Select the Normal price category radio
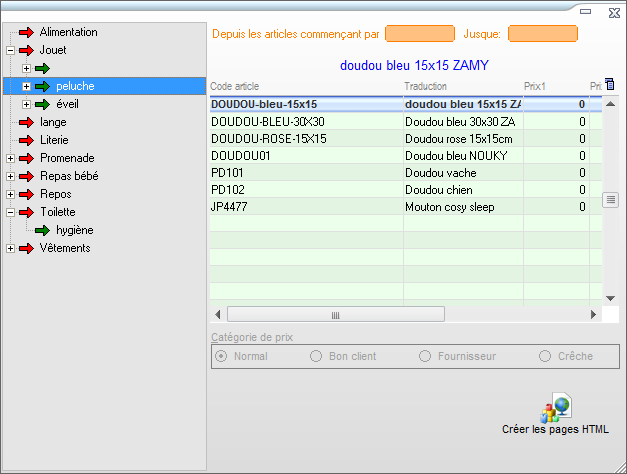627x474 pixels. (221, 356)
